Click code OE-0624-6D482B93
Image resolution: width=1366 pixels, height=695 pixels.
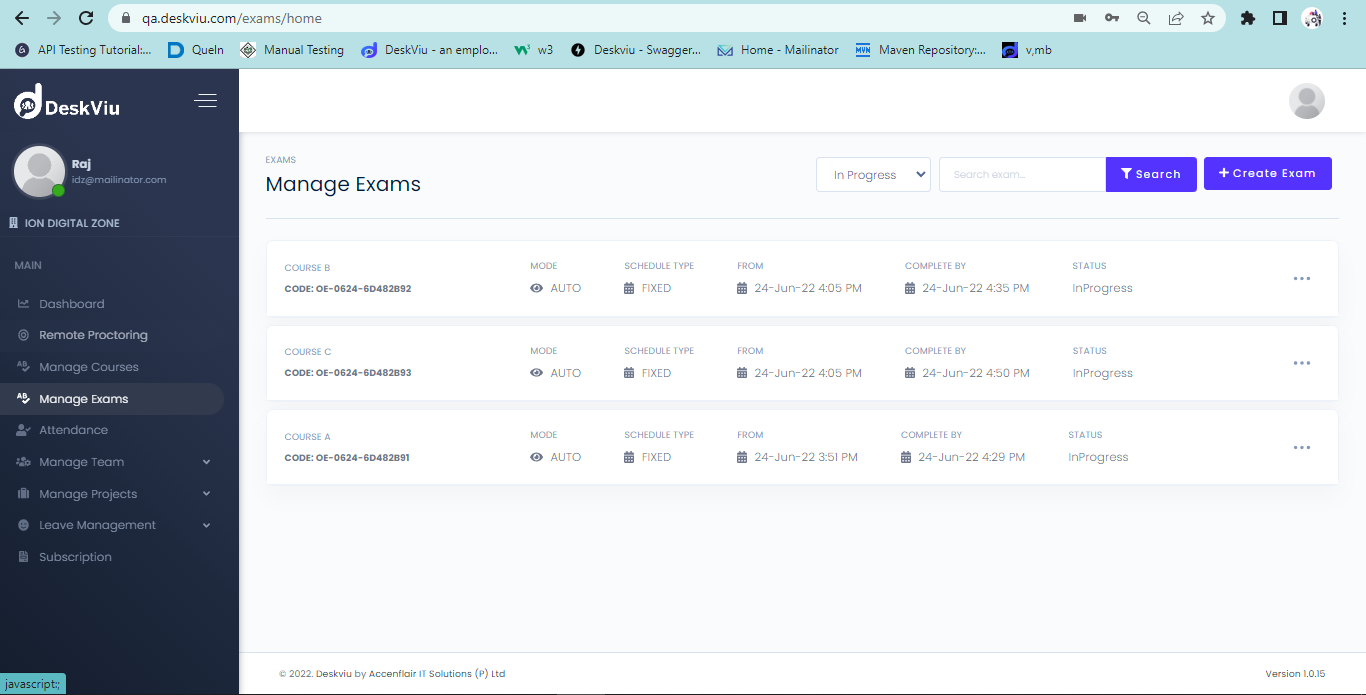[348, 373]
